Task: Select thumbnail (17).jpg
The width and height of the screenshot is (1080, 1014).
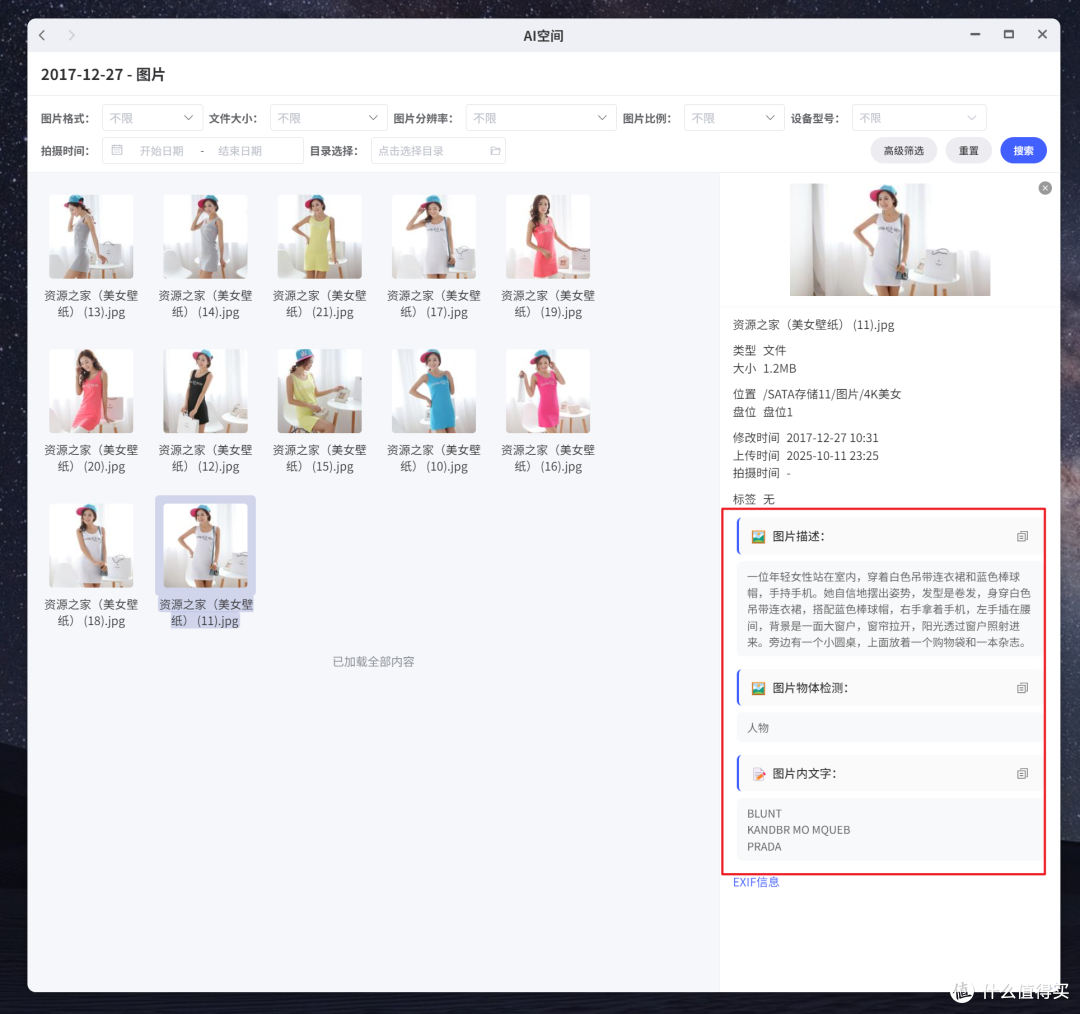Action: tap(434, 236)
